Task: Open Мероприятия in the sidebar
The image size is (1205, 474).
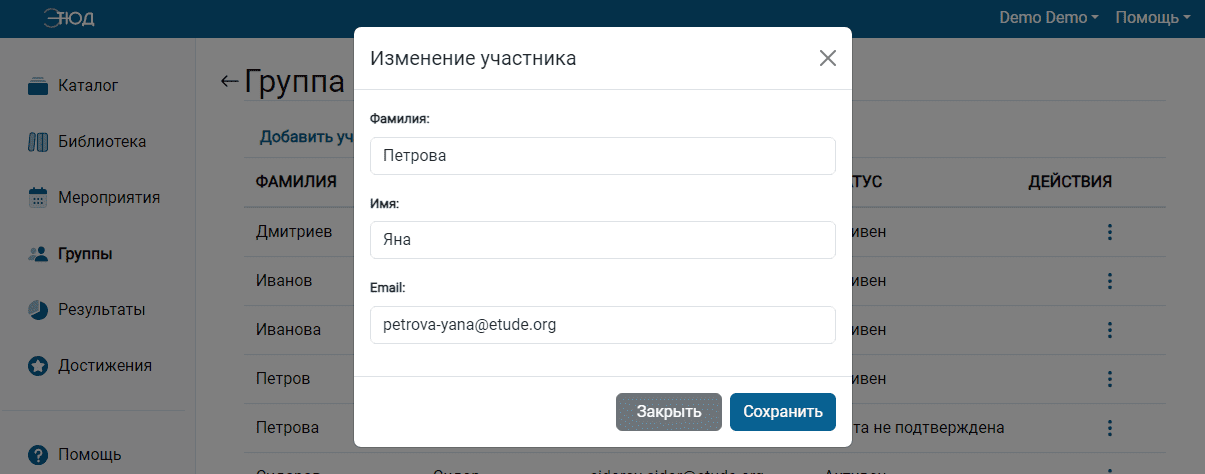Action: click(x=109, y=198)
